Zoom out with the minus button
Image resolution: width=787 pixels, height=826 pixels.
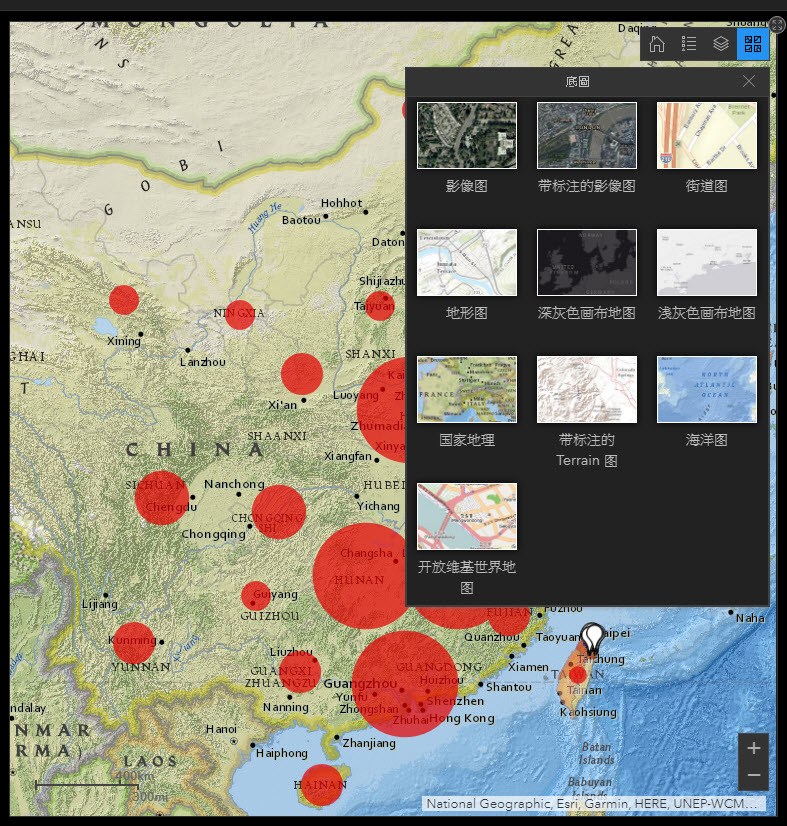tap(753, 775)
